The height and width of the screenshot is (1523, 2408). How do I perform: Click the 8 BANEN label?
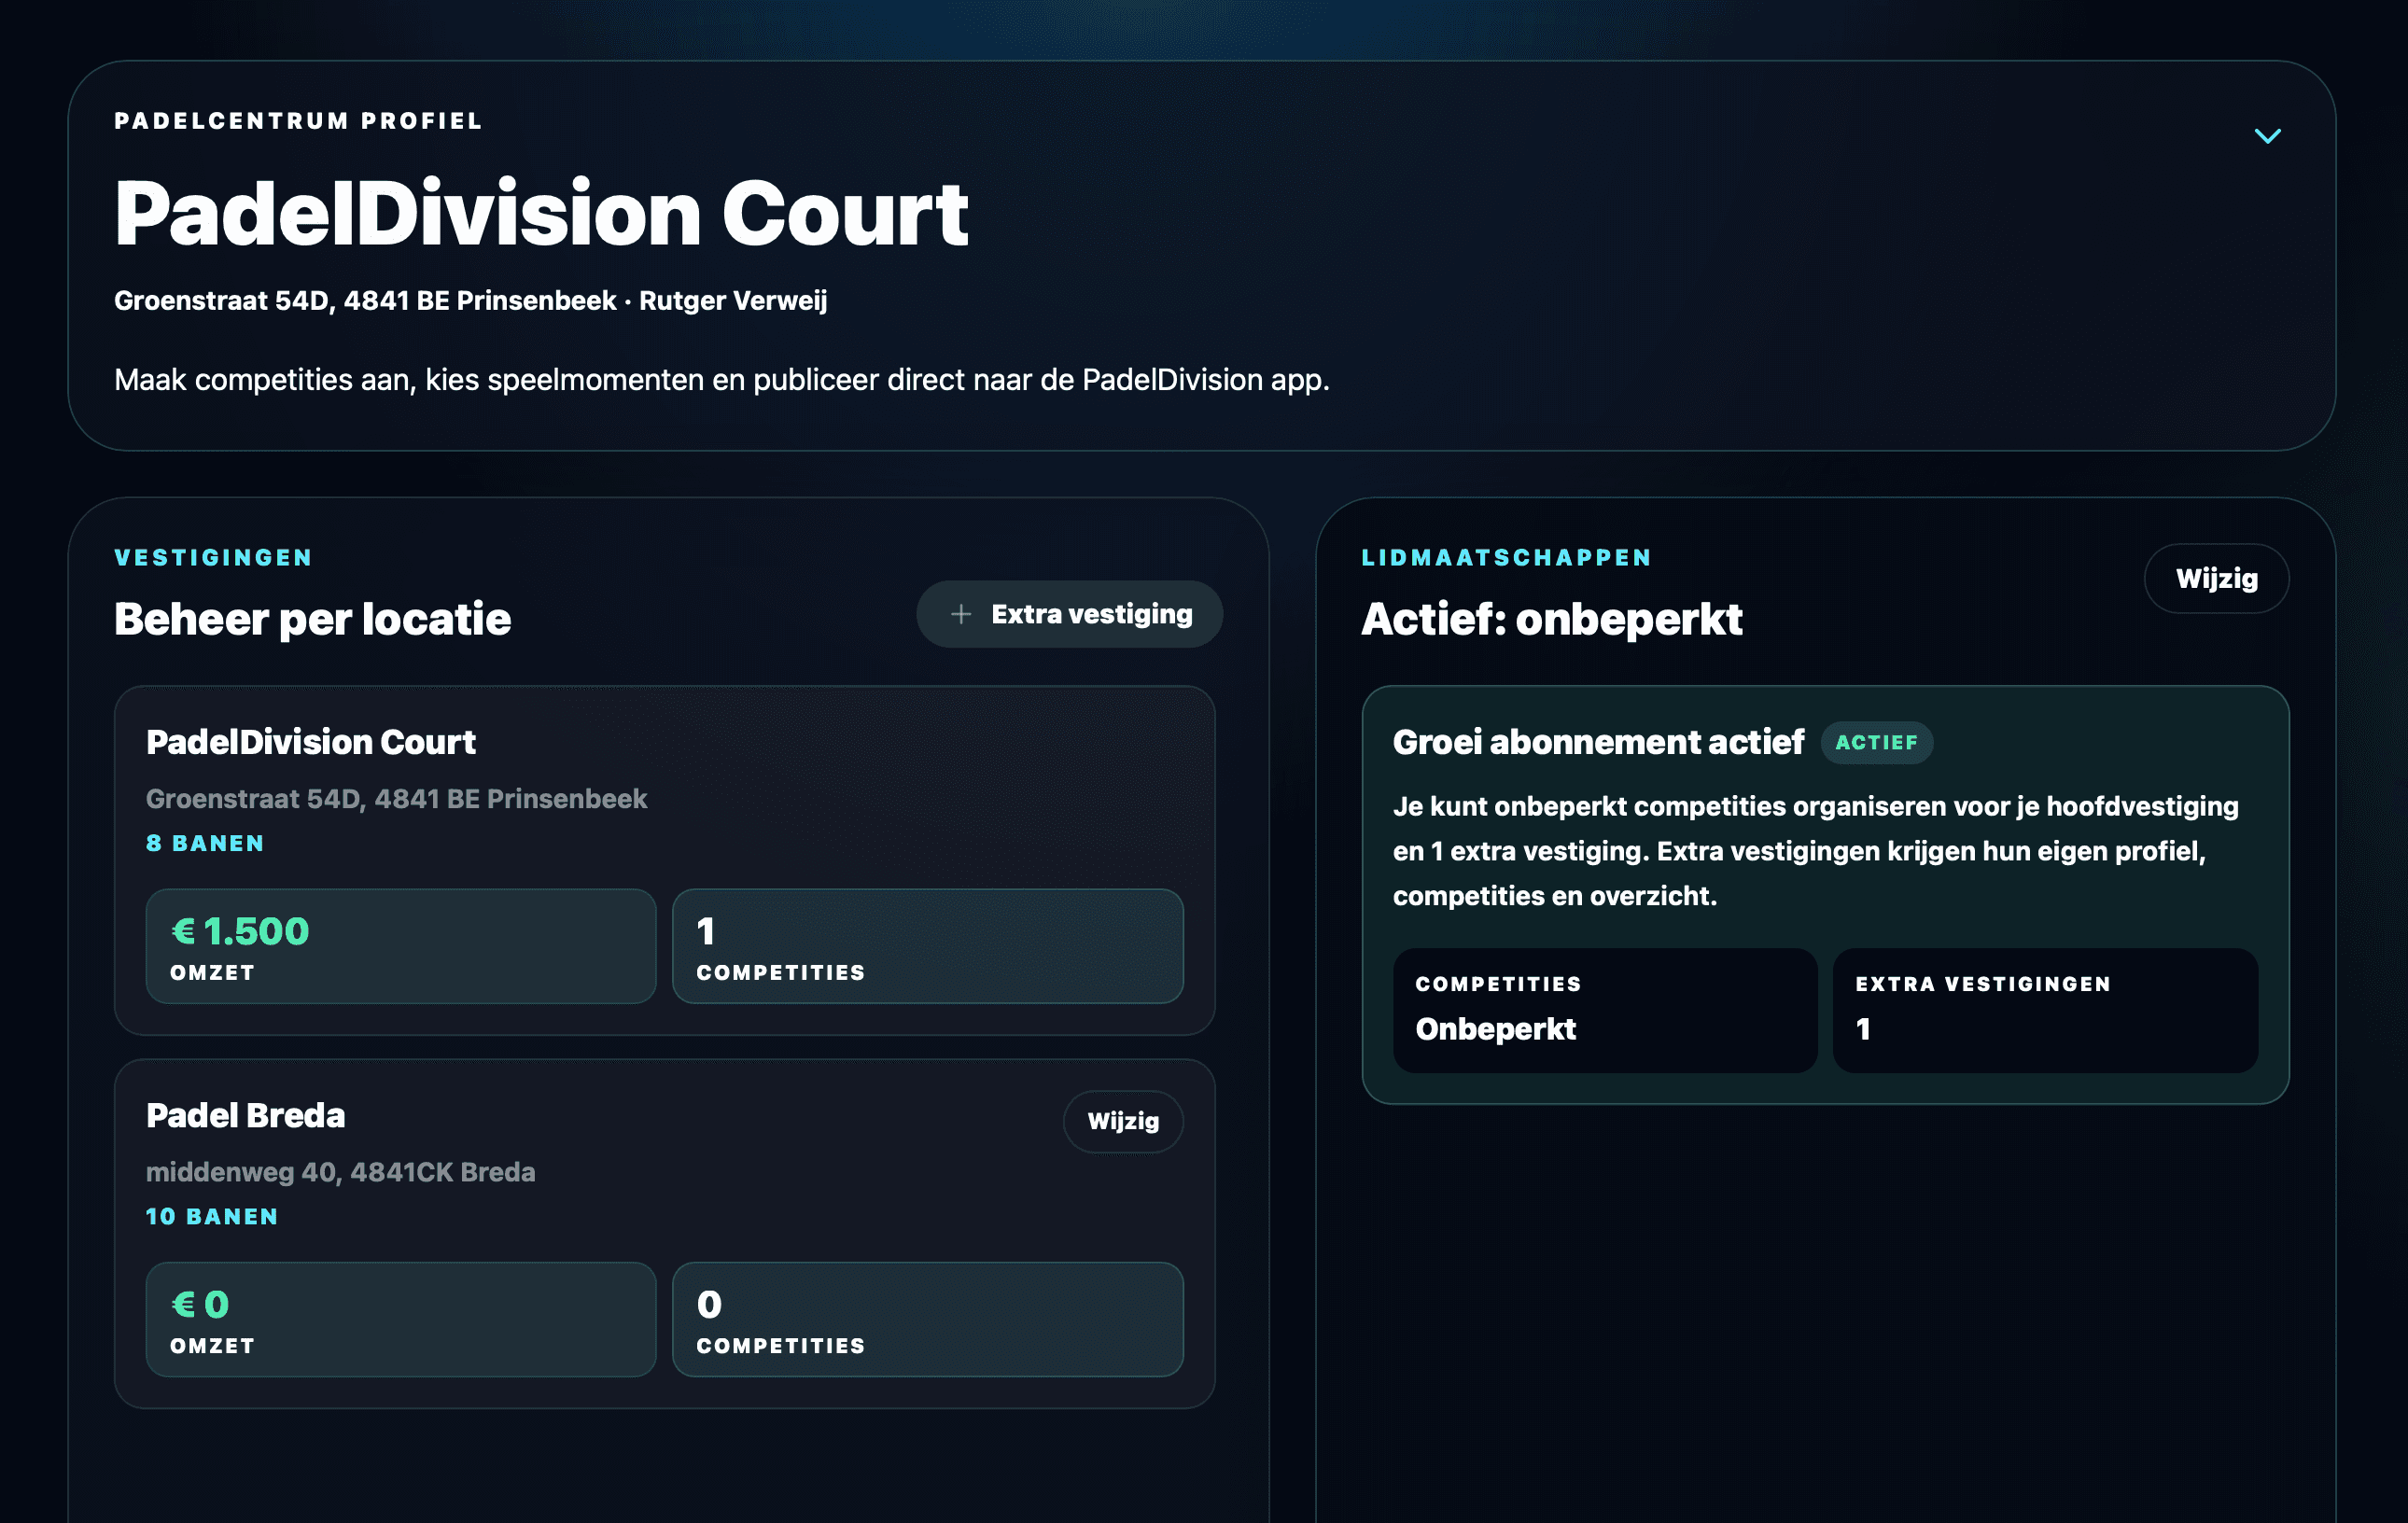[205, 843]
